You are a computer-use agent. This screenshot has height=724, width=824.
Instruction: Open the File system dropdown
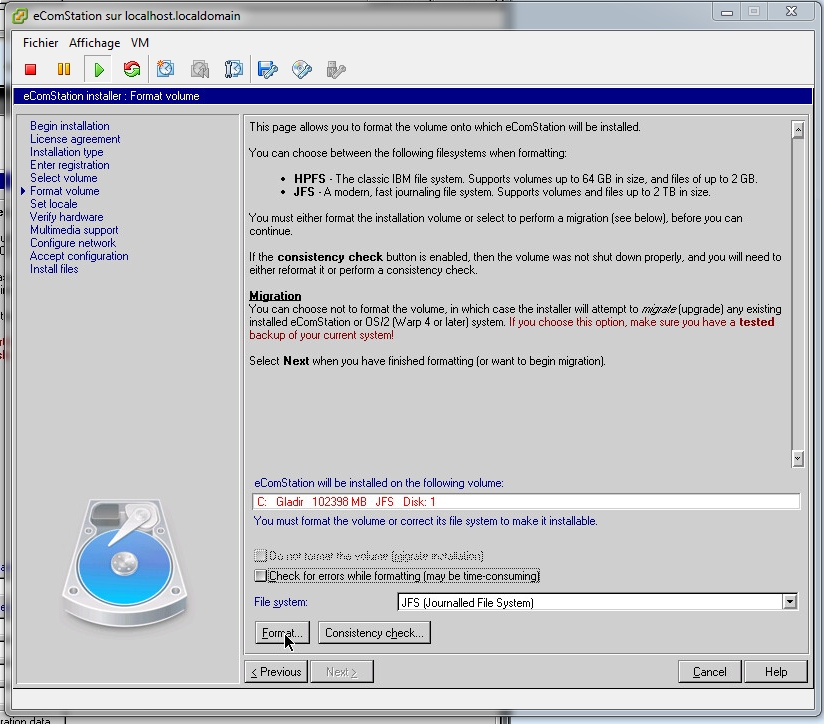coord(790,602)
